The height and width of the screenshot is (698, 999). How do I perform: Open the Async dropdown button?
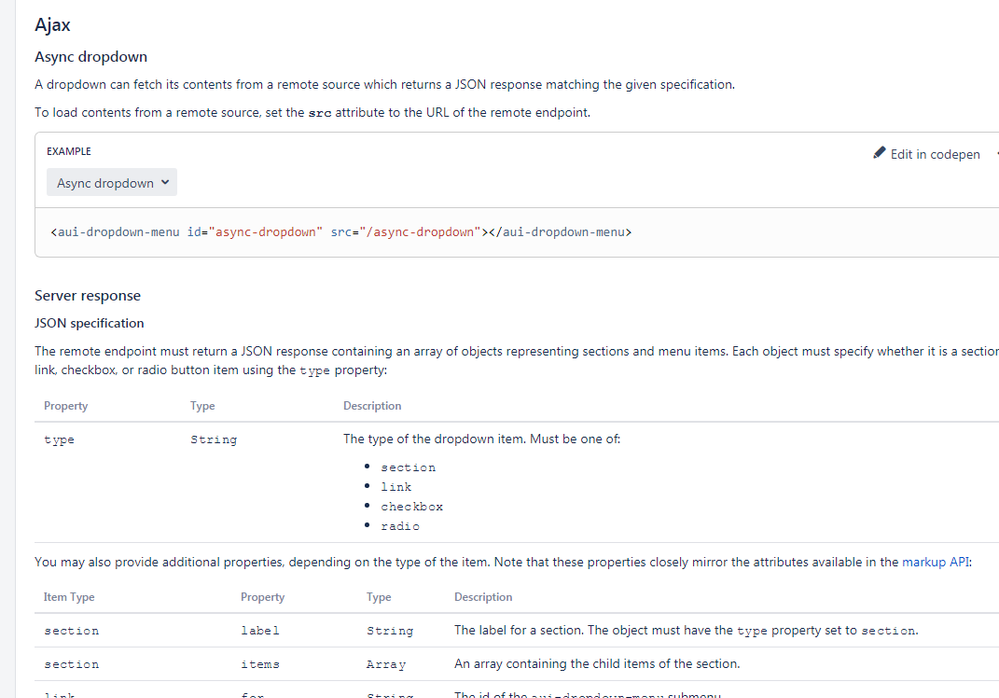111,183
